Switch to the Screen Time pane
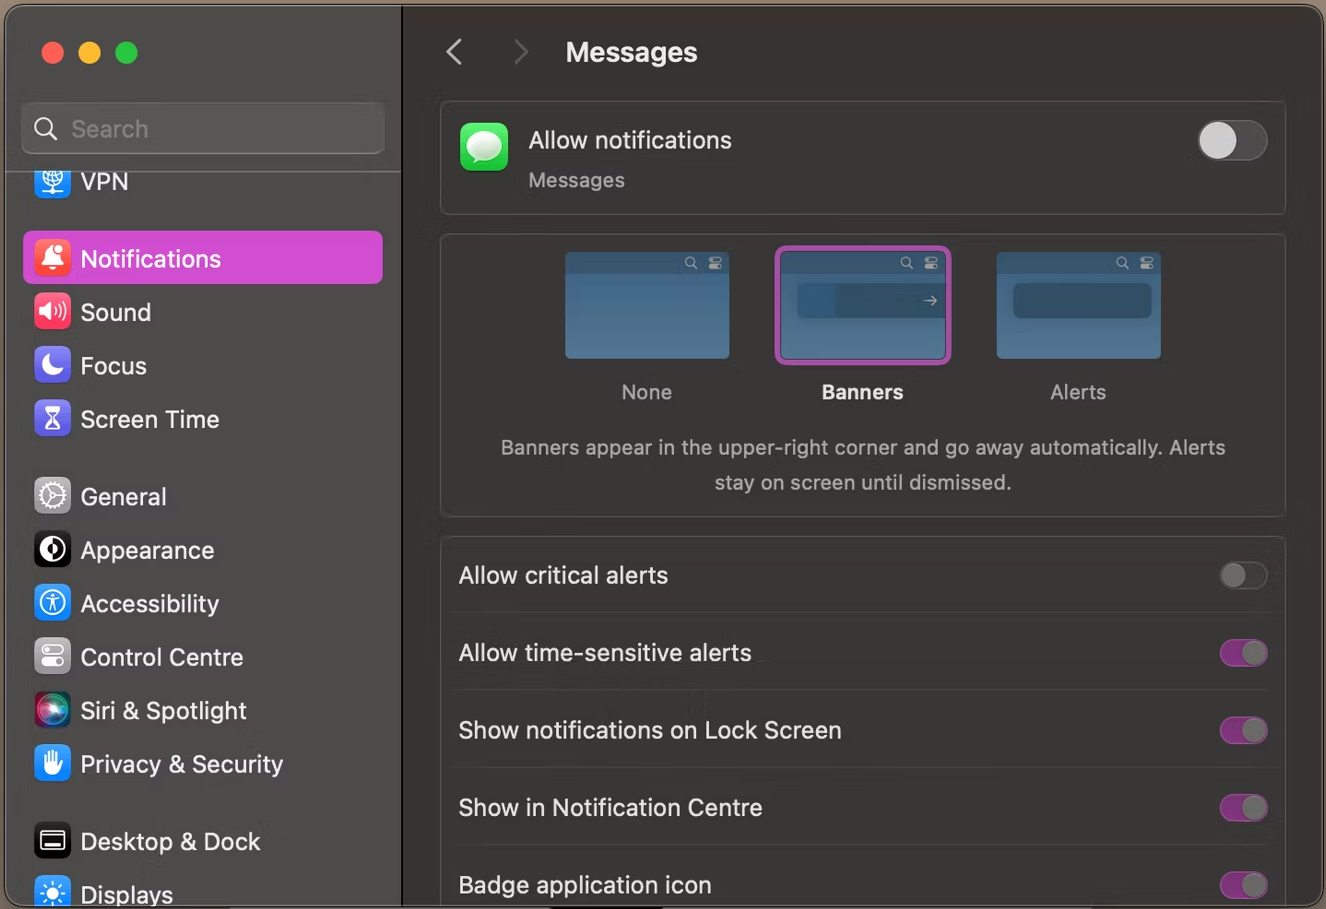This screenshot has width=1326, height=909. pyautogui.click(x=203, y=419)
